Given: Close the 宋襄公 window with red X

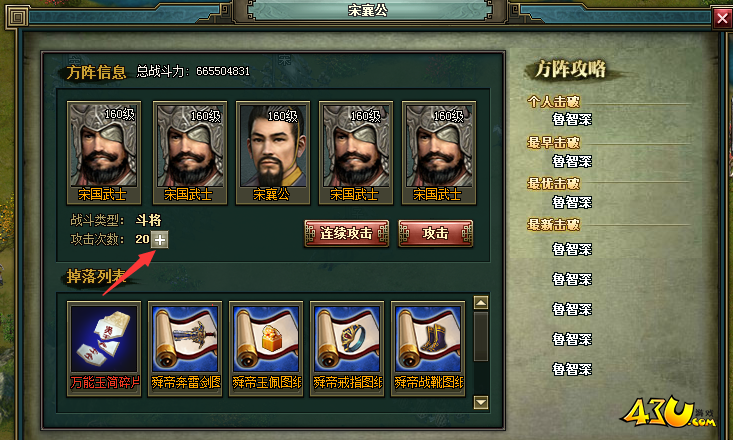Looking at the screenshot, I should click(x=722, y=18).
